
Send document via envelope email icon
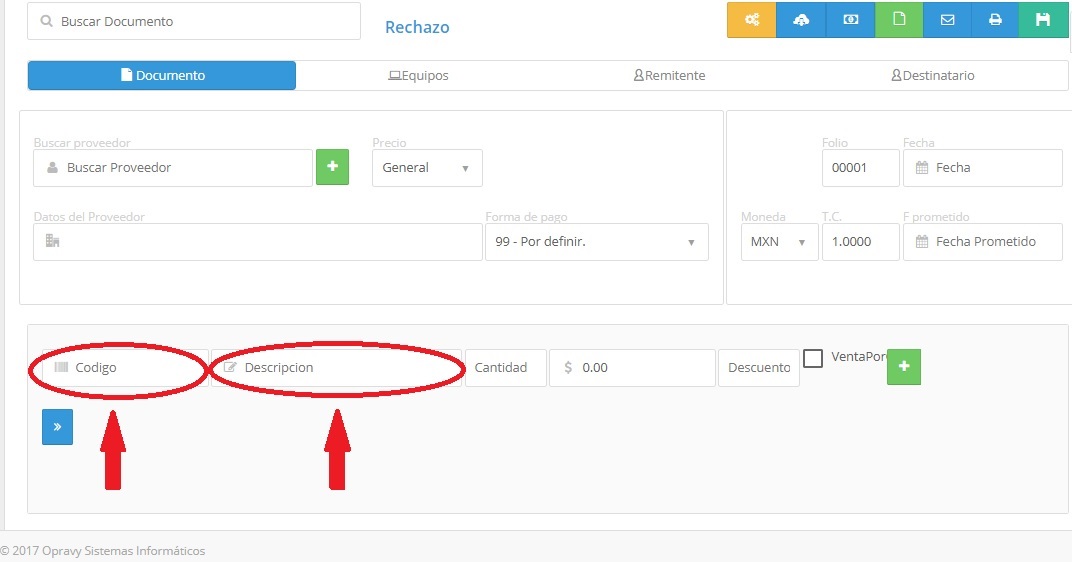[x=947, y=20]
